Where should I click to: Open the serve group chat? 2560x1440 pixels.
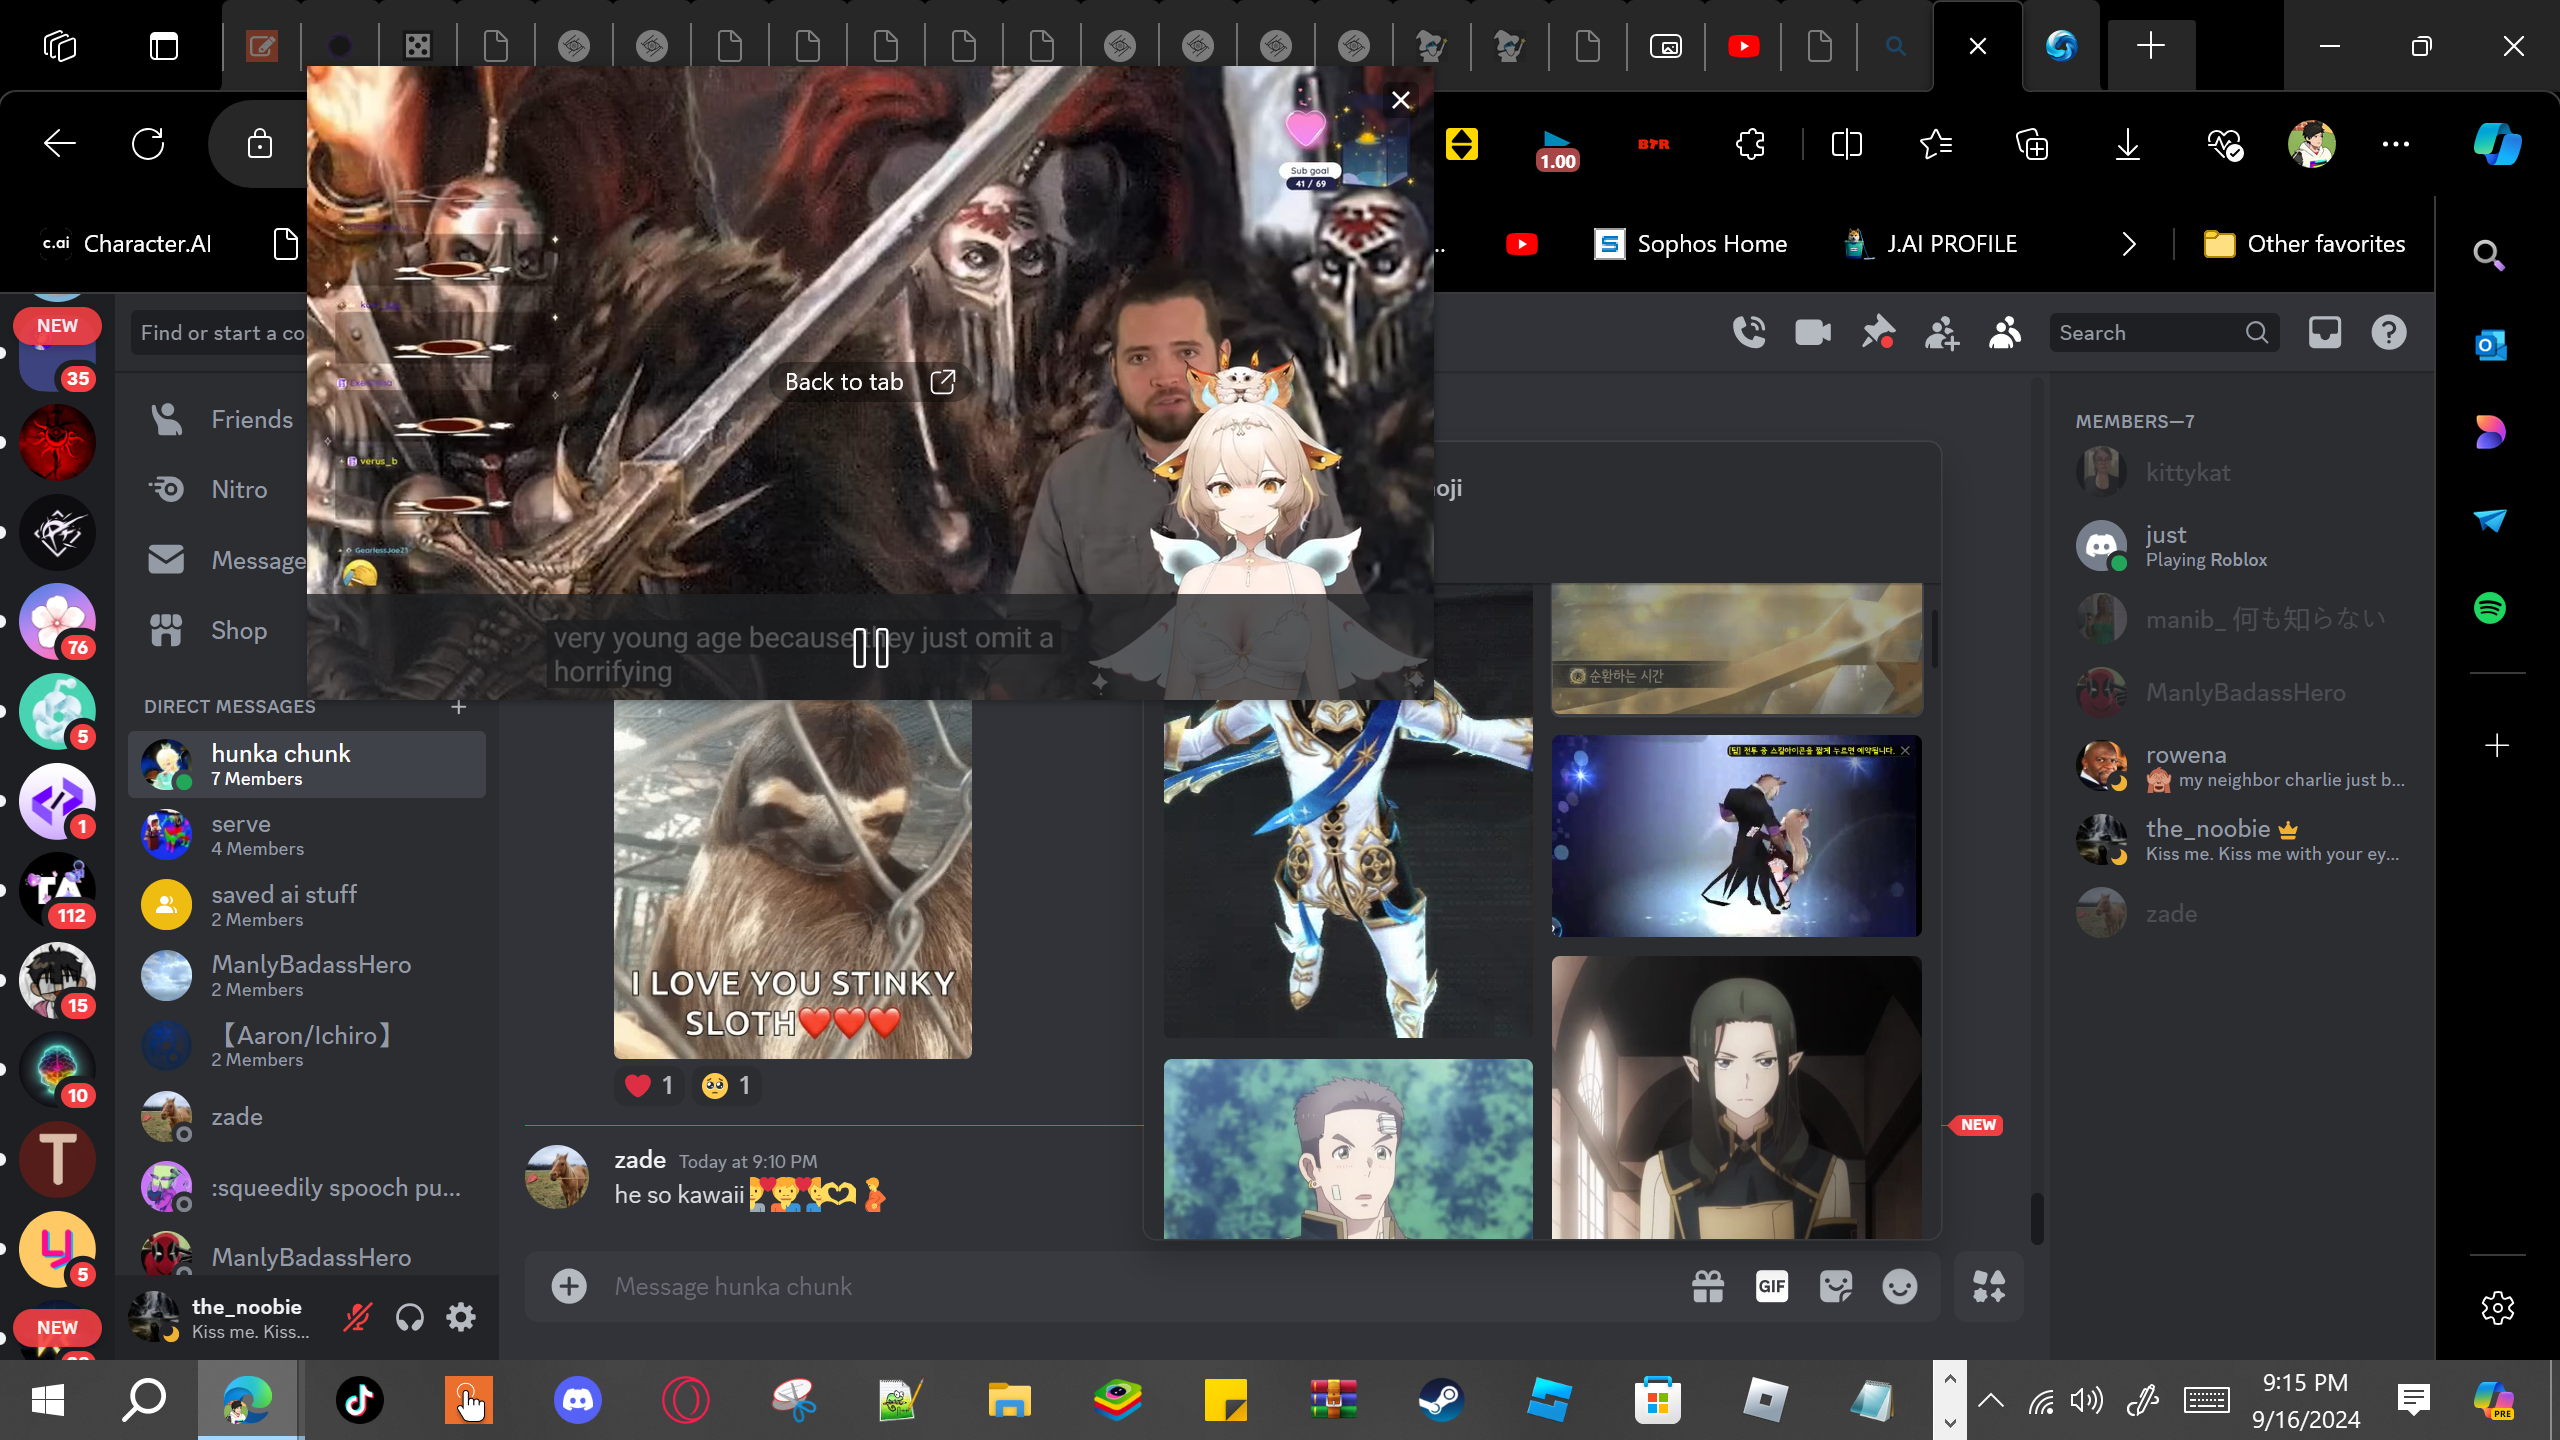click(307, 834)
